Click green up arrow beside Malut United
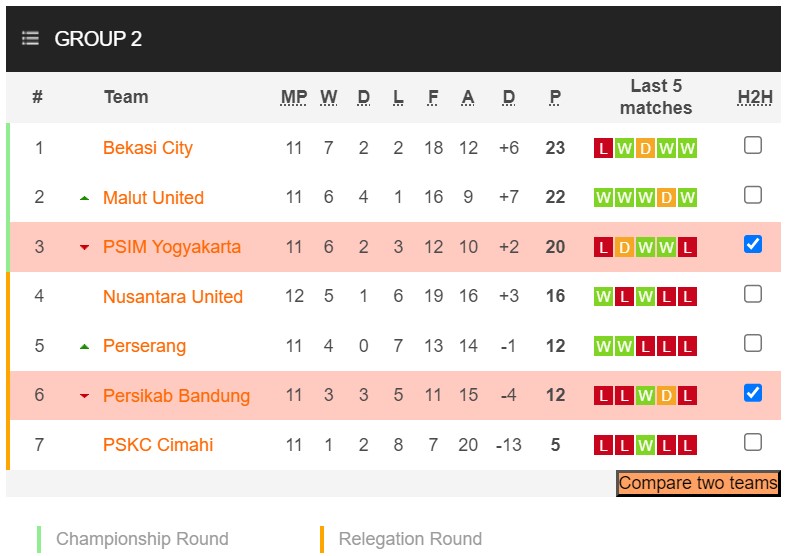Image resolution: width=787 pixels, height=556 pixels. point(85,198)
